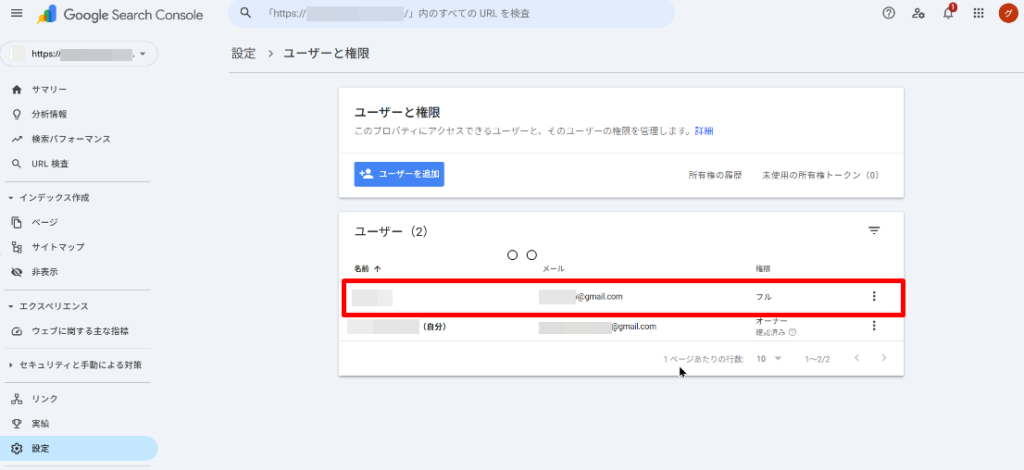Expand セキュリティと手動による対策 section
The image size is (1024, 470).
click(x=75, y=365)
